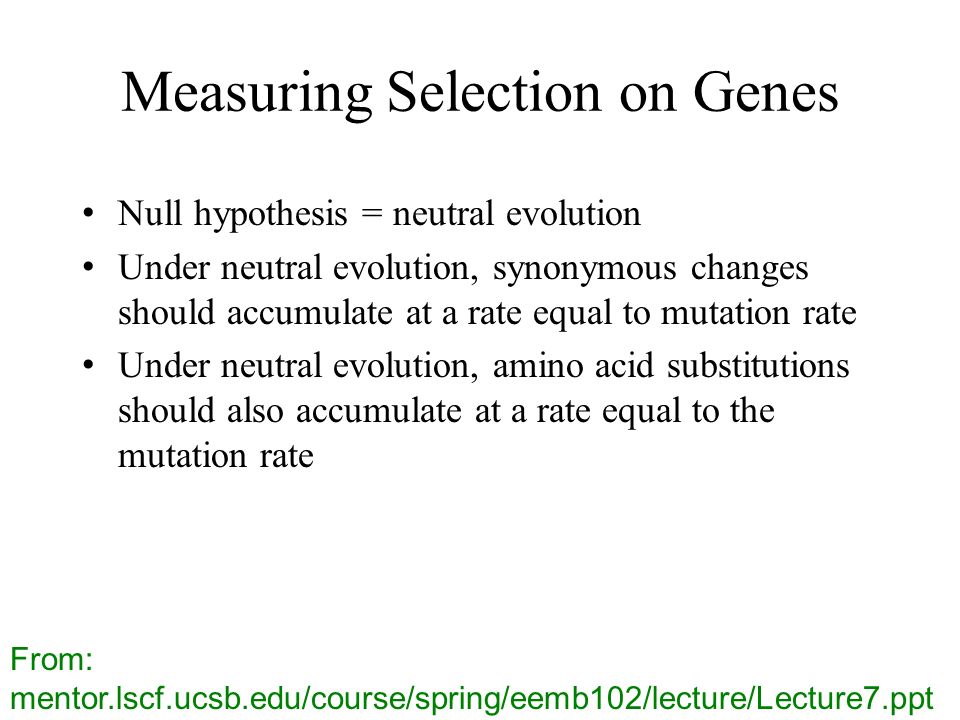Image resolution: width=960 pixels, height=720 pixels.
Task: Click the word Selection in the title
Action: (x=495, y=92)
